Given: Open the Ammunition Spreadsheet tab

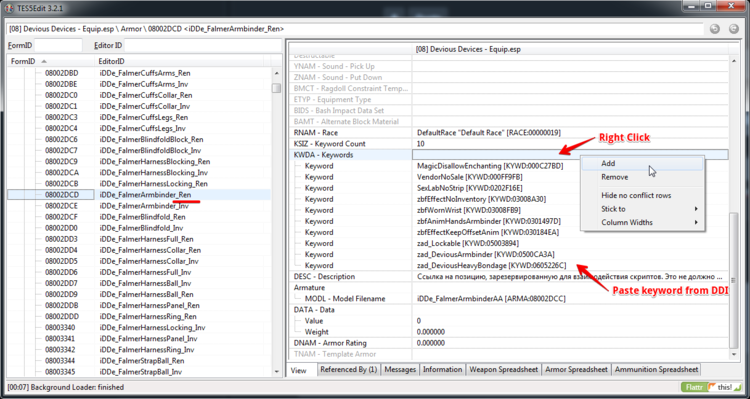Looking at the screenshot, I should pyautogui.click(x=656, y=369).
